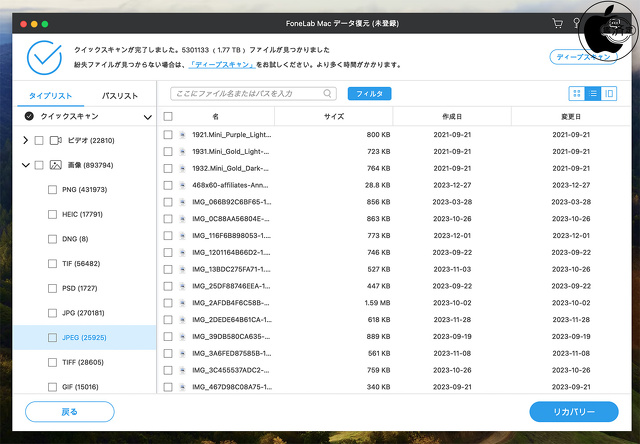The image size is (640, 444).
Task: Click created date 2023-12-27
Action: (452, 185)
